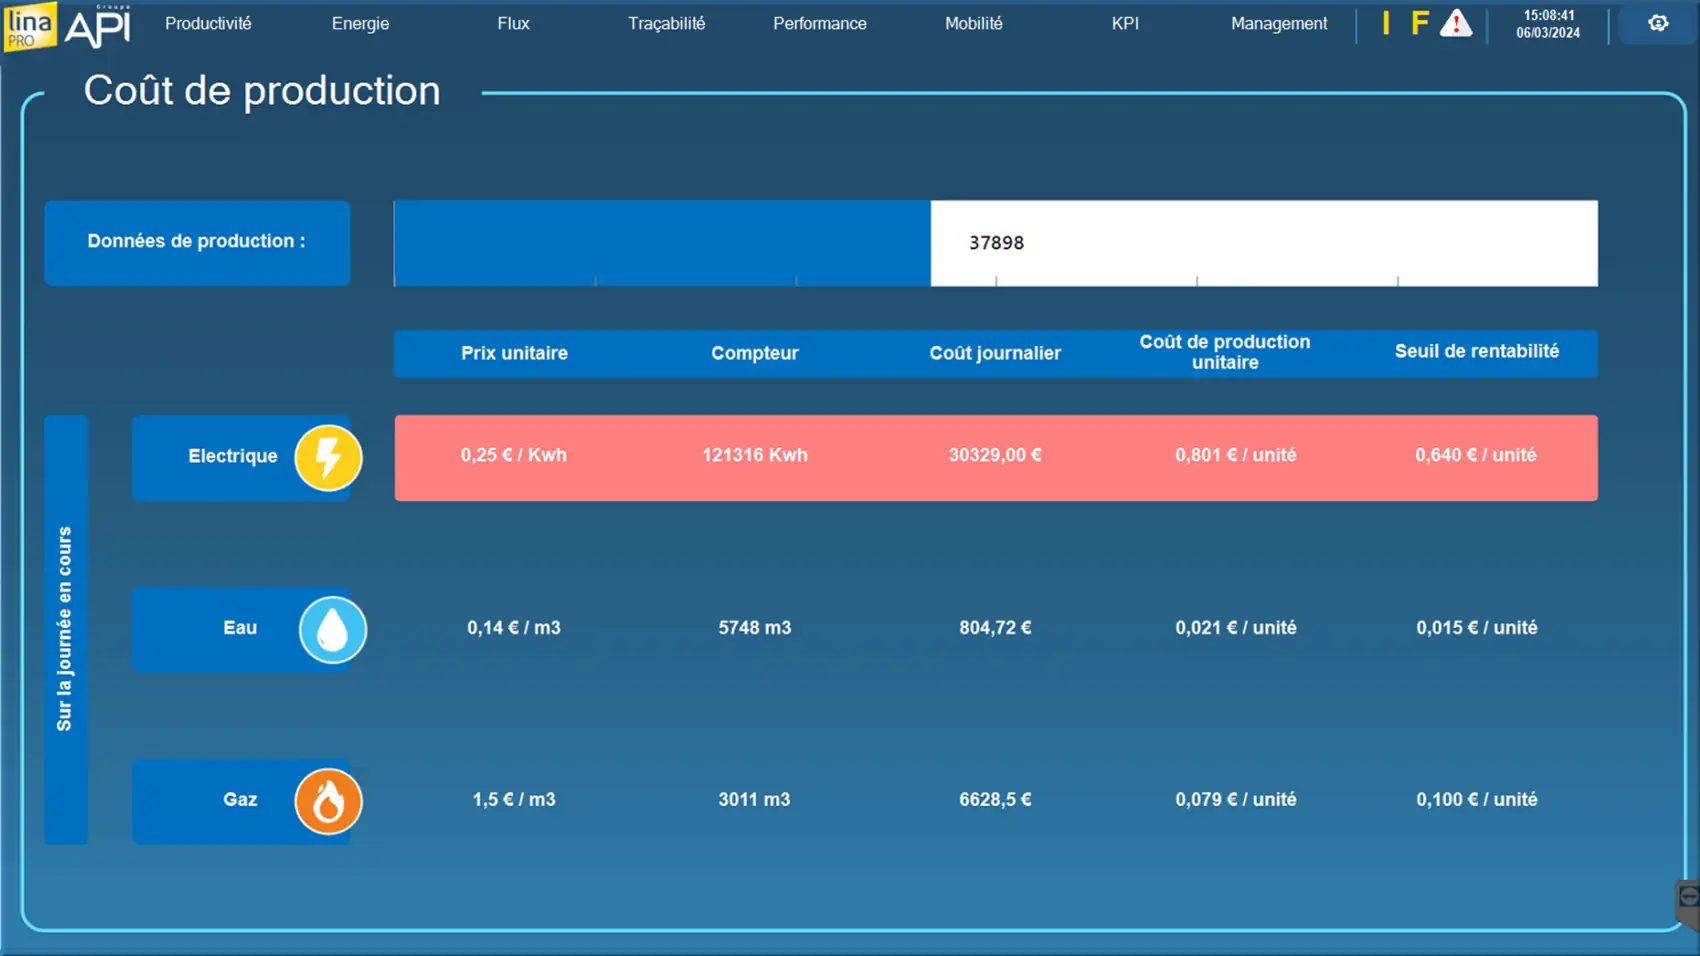This screenshot has height=956, width=1700.
Task: Click the Lina Pro API logo
Action: point(68,26)
